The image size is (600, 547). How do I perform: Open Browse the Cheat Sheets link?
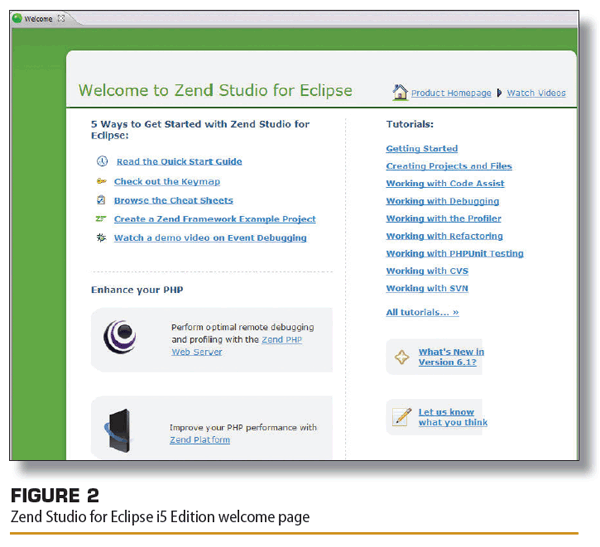coord(173,200)
